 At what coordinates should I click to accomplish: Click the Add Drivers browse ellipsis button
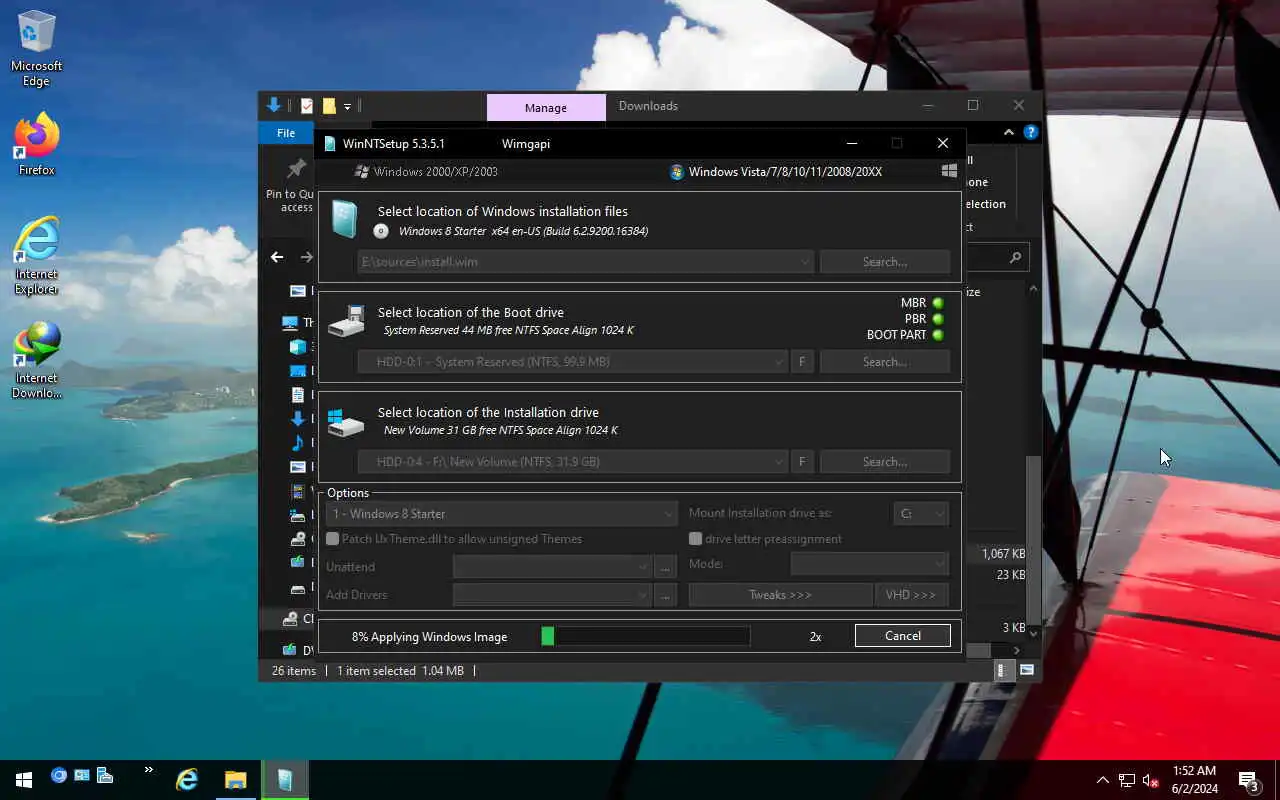point(666,595)
